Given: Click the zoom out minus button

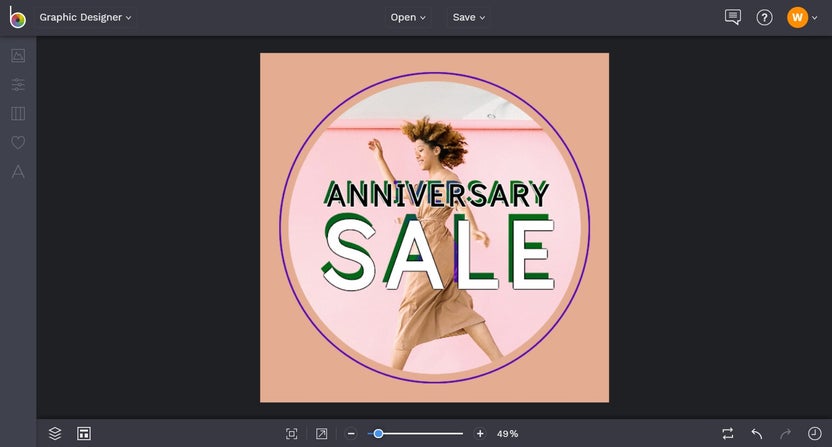Looking at the screenshot, I should click(351, 434).
